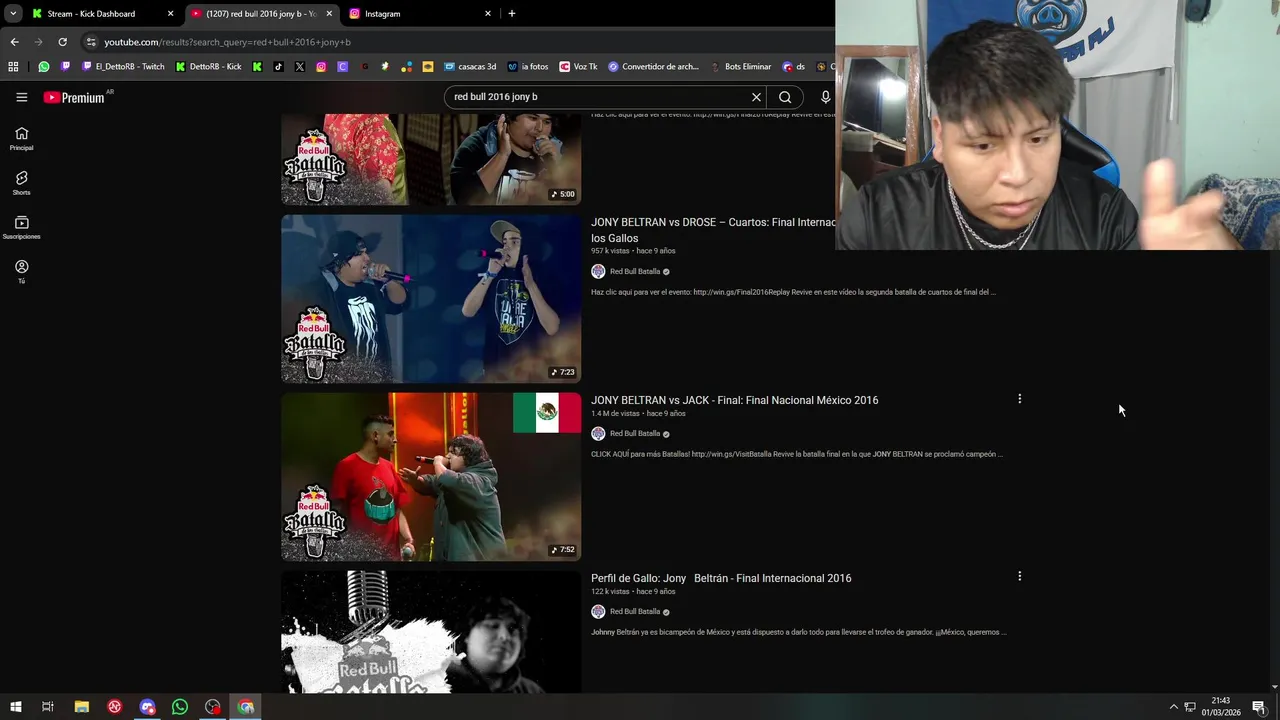Start voice search with microphone icon
The width and height of the screenshot is (1280, 720).
pos(825,97)
